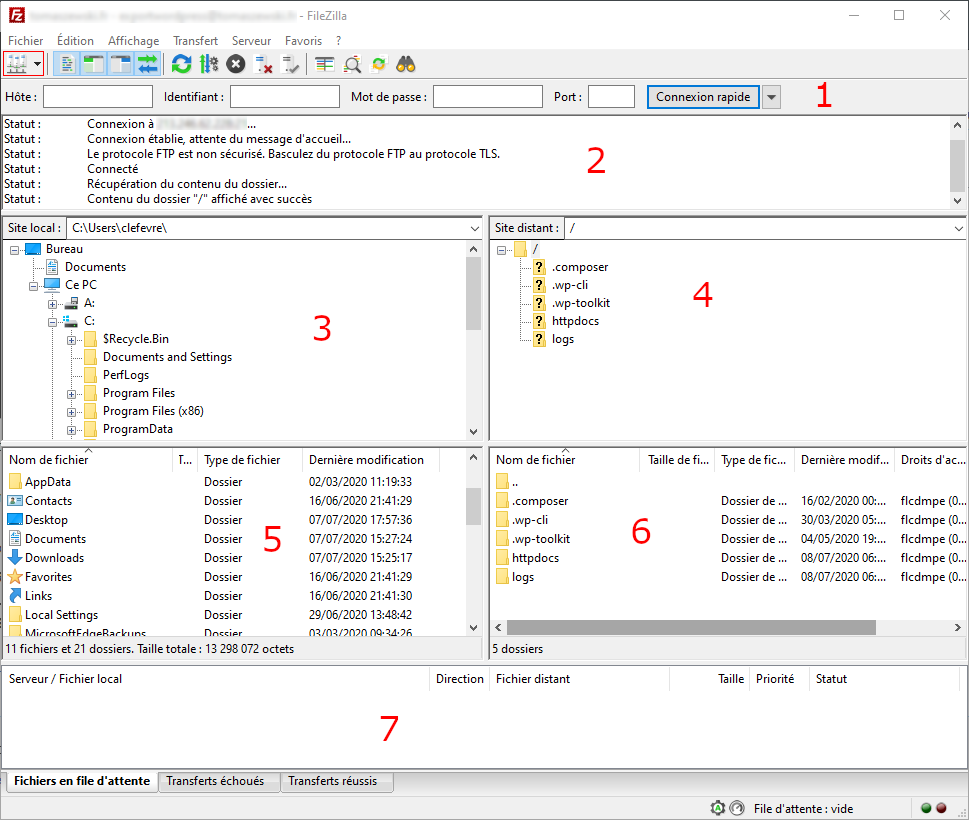Expand the Program Files (x86) node
Viewport: 969px width, 820px height.
[x=72, y=412]
